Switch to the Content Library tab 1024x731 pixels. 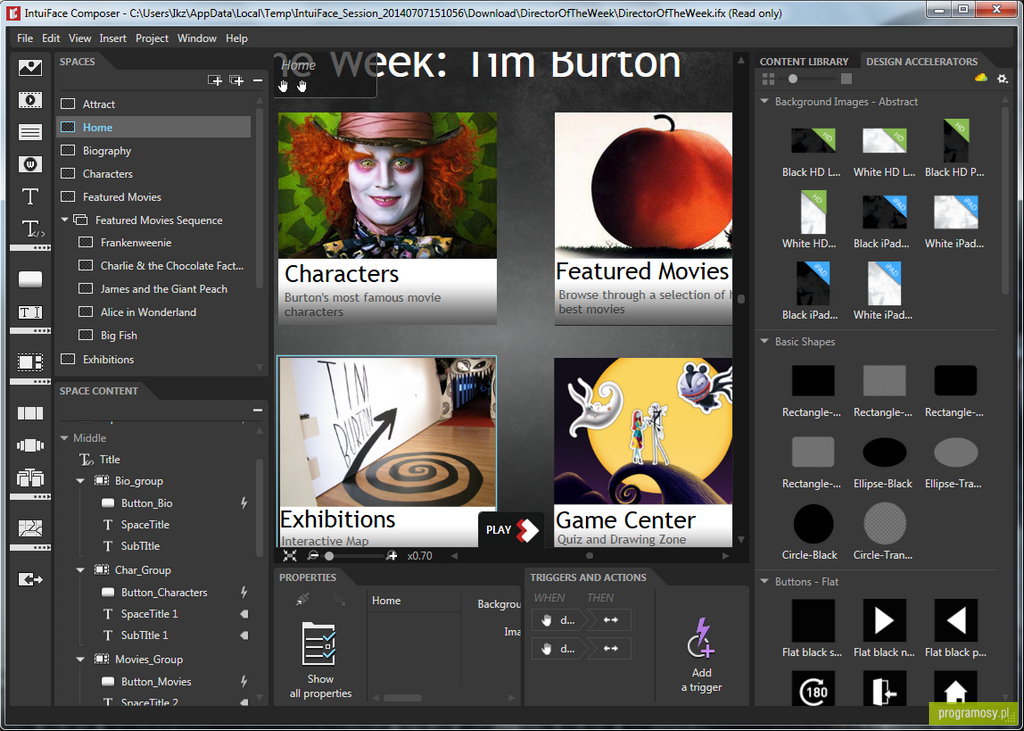[x=804, y=61]
